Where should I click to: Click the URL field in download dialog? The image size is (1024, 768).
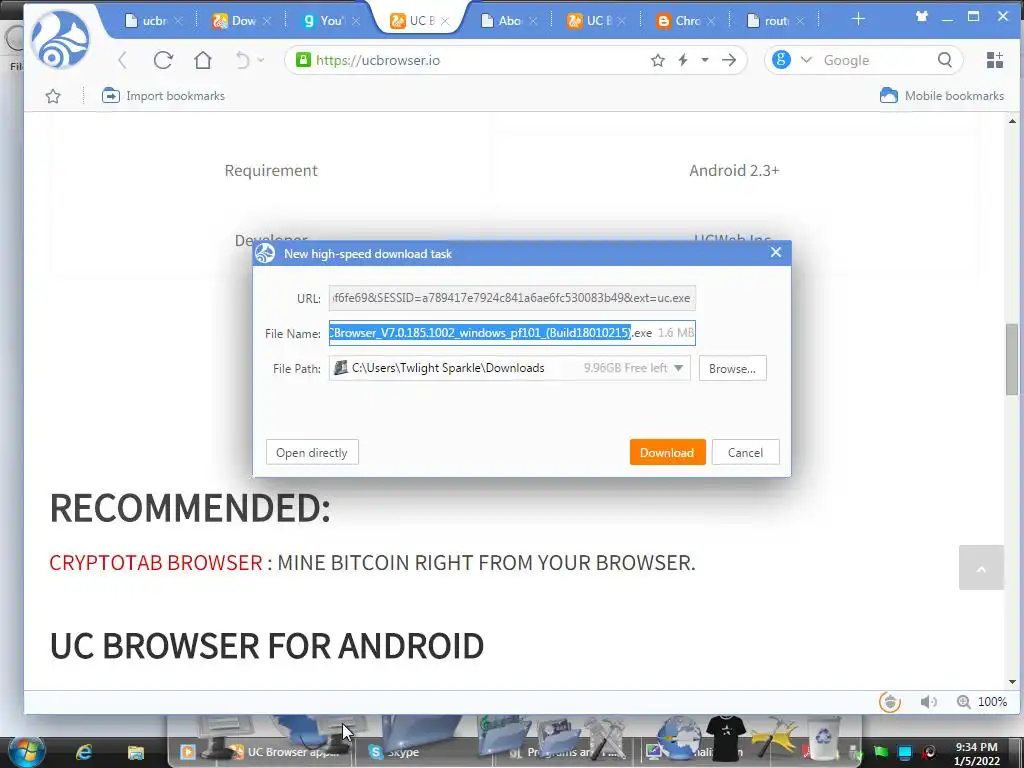512,298
